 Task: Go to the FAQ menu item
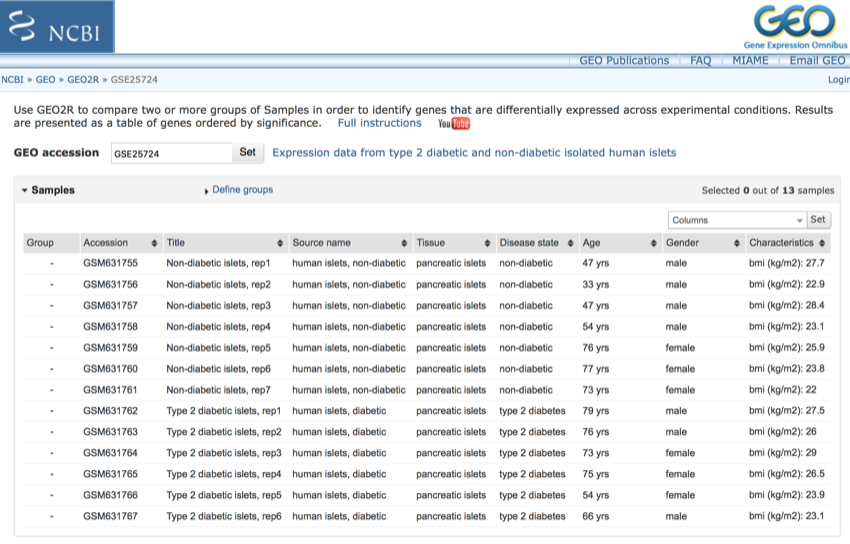point(700,61)
